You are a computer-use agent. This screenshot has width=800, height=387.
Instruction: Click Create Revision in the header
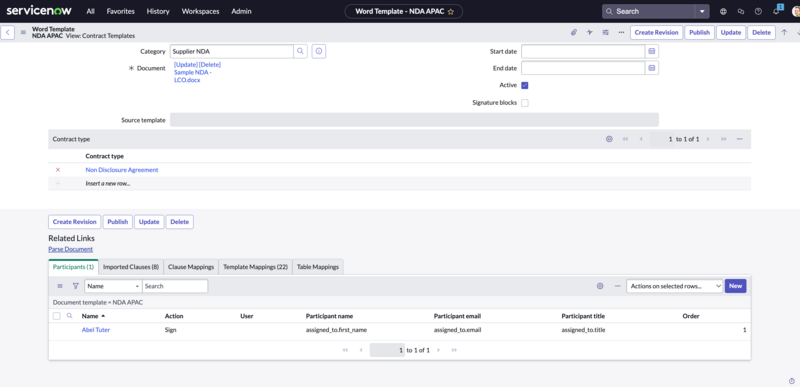coord(657,32)
